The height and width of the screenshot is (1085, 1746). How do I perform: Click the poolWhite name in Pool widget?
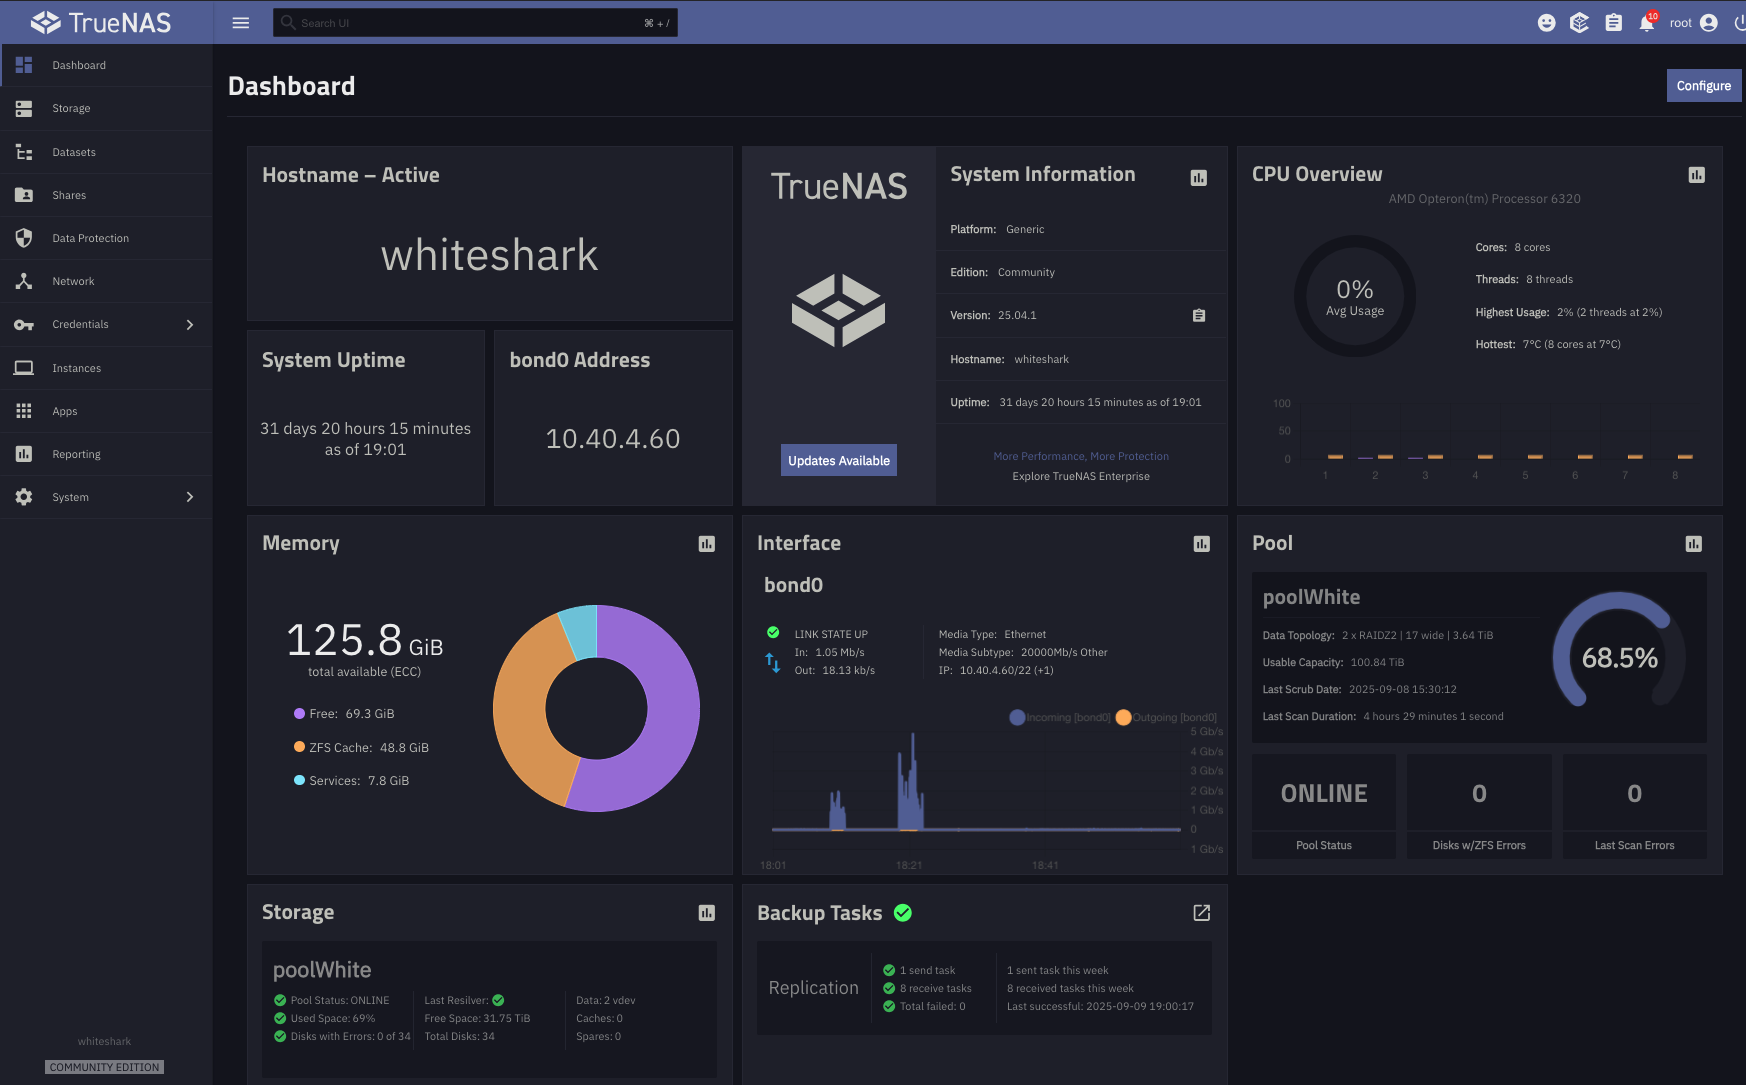1311,597
